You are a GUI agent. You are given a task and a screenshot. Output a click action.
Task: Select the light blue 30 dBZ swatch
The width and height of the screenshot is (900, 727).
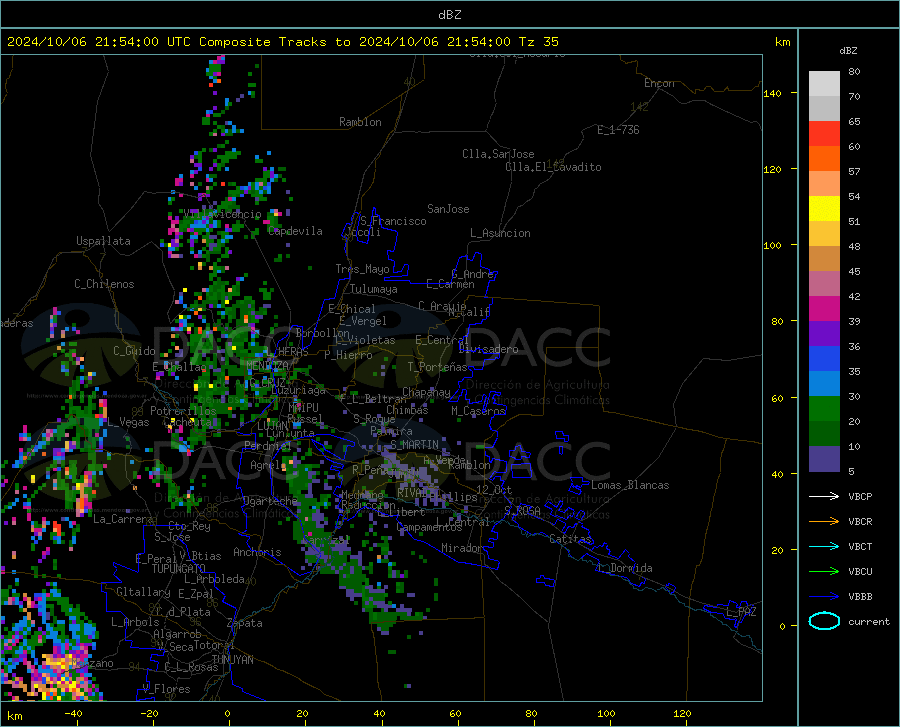(x=824, y=383)
